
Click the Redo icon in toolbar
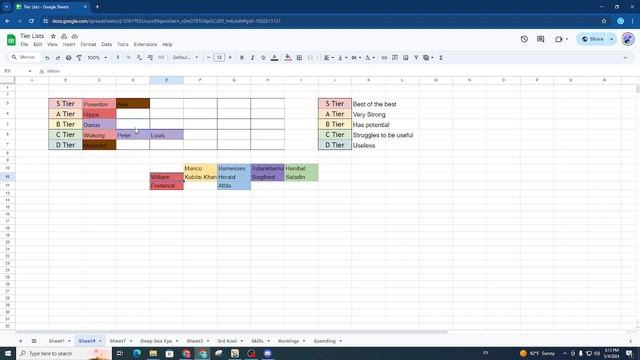[x=58, y=58]
